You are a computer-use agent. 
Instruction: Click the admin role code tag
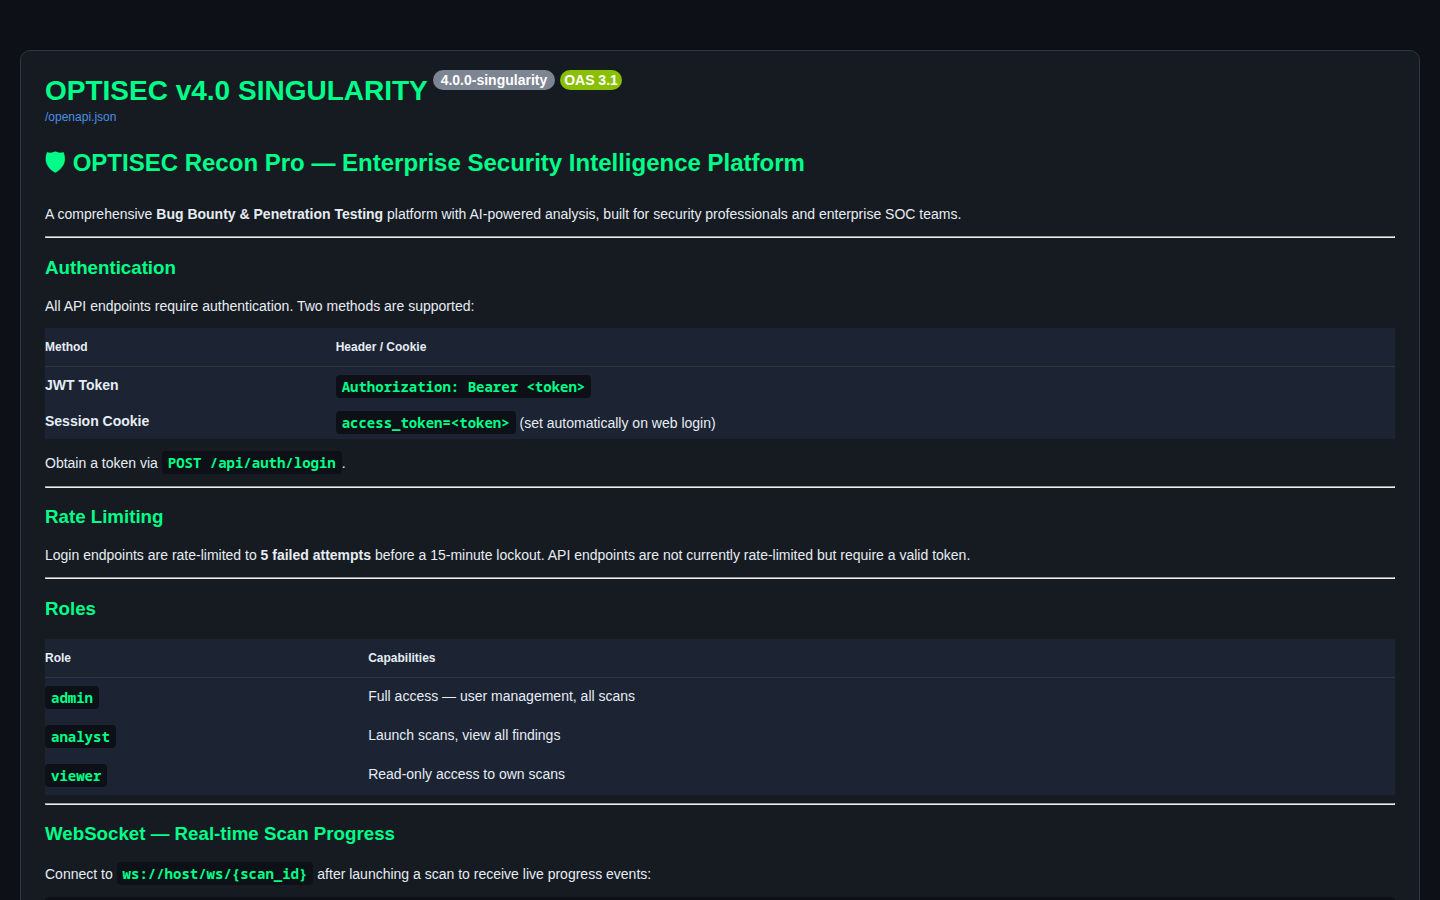pyautogui.click(x=72, y=698)
